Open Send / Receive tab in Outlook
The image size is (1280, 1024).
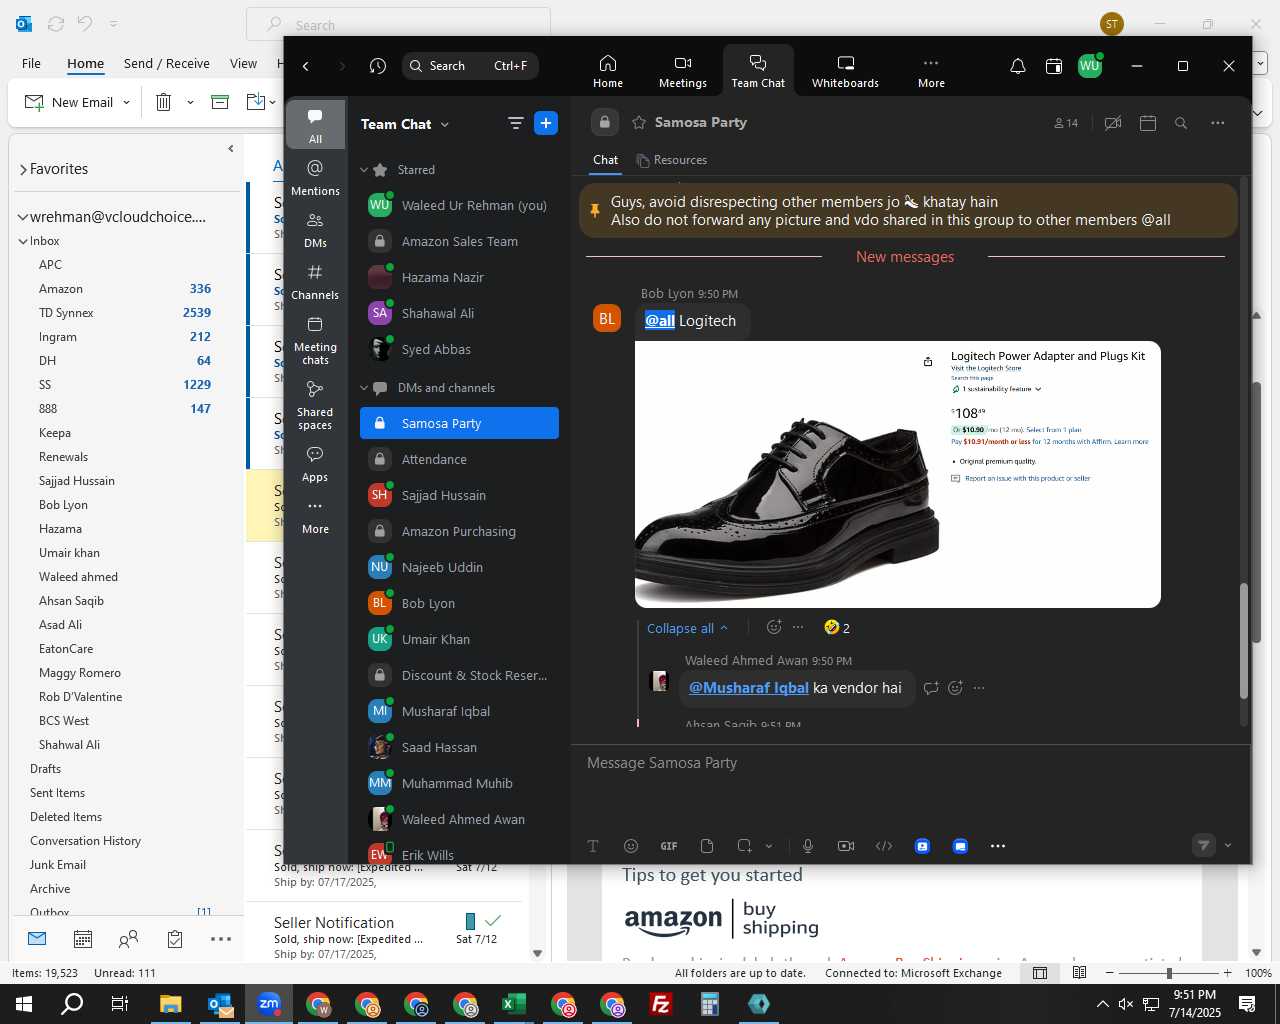tap(166, 63)
